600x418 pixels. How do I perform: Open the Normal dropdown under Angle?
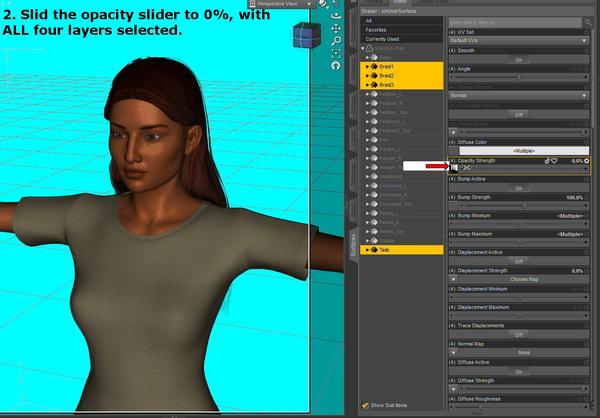[x=519, y=95]
